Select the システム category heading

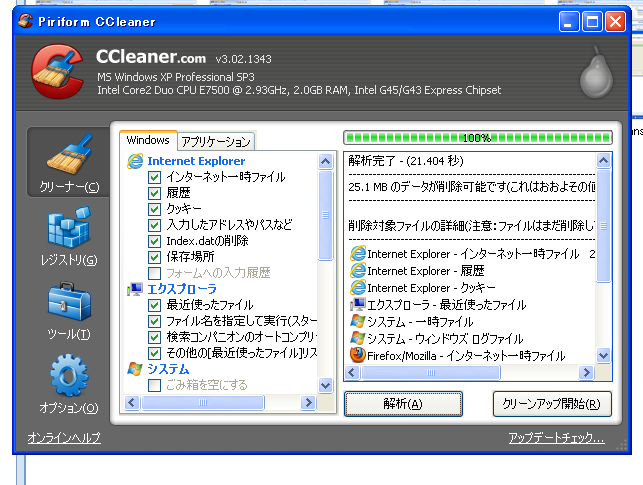click(168, 369)
